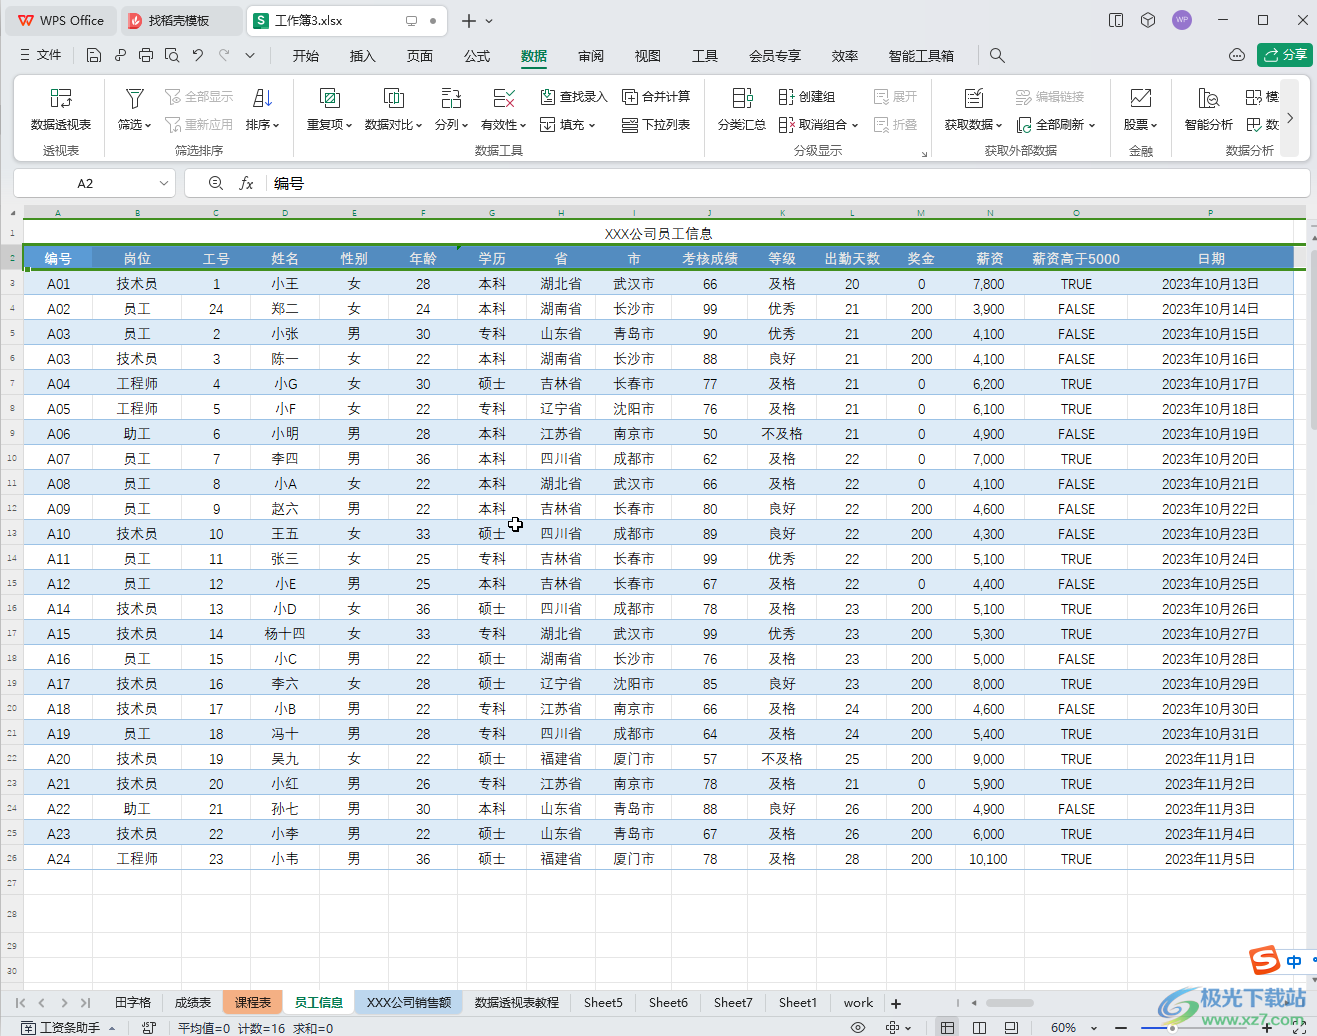Screen dimensions: 1317x1036
Task: Click the 分列 text-to-columns icon
Action: click(x=451, y=98)
